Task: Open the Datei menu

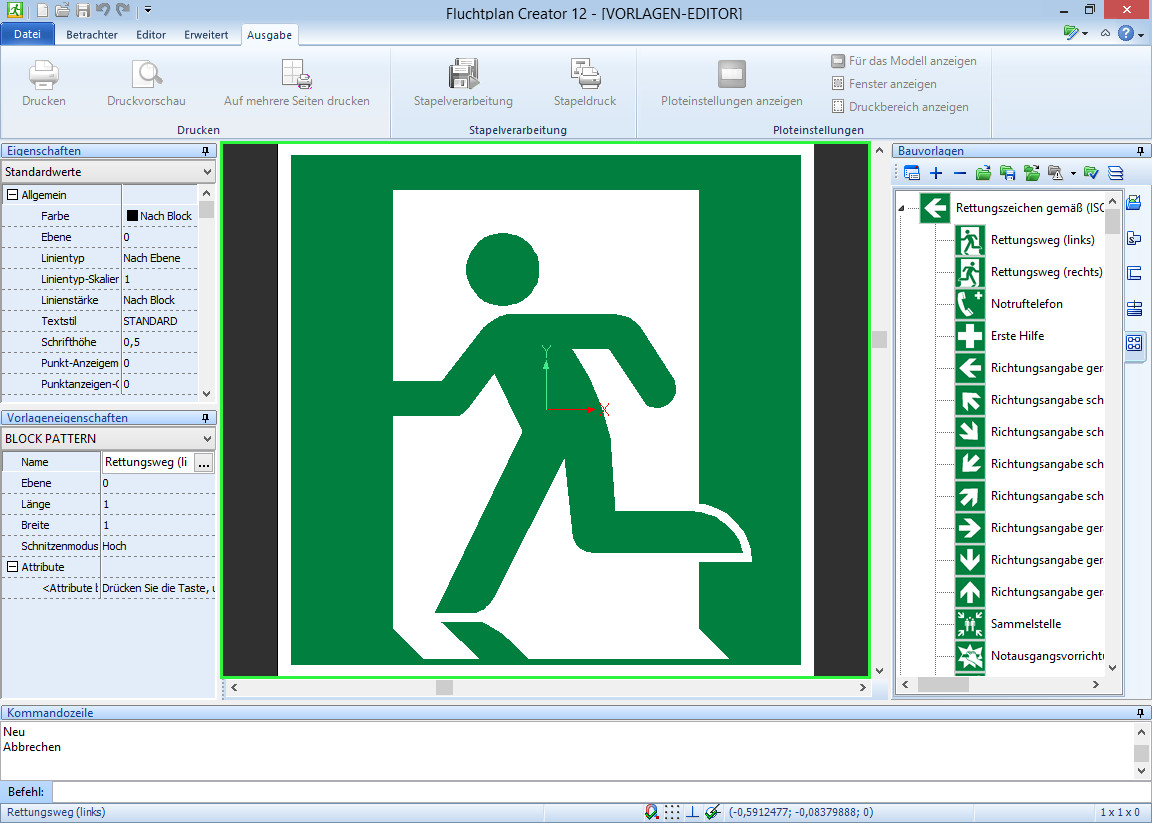Action: click(x=27, y=35)
